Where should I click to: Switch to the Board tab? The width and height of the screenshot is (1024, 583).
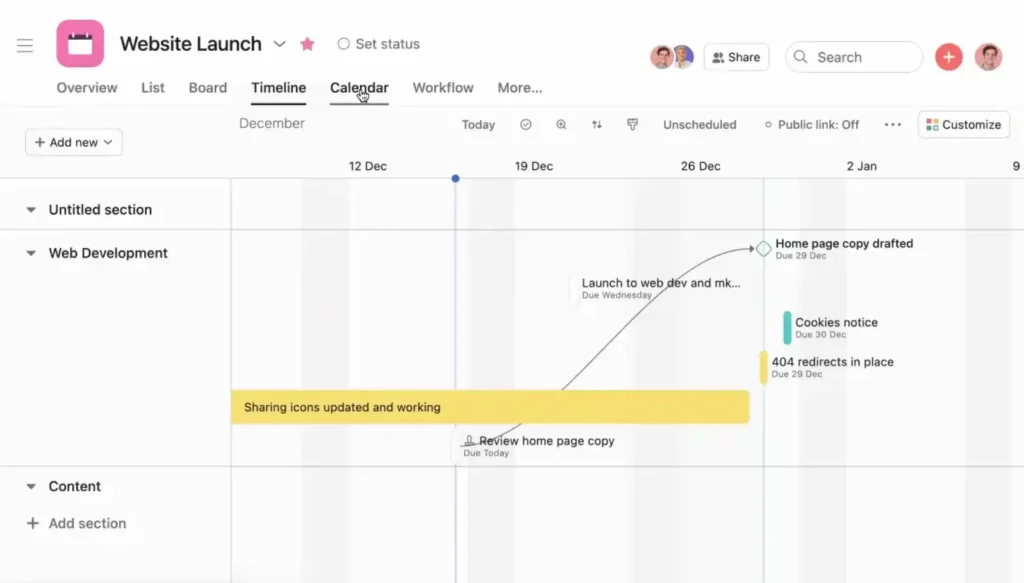[208, 88]
